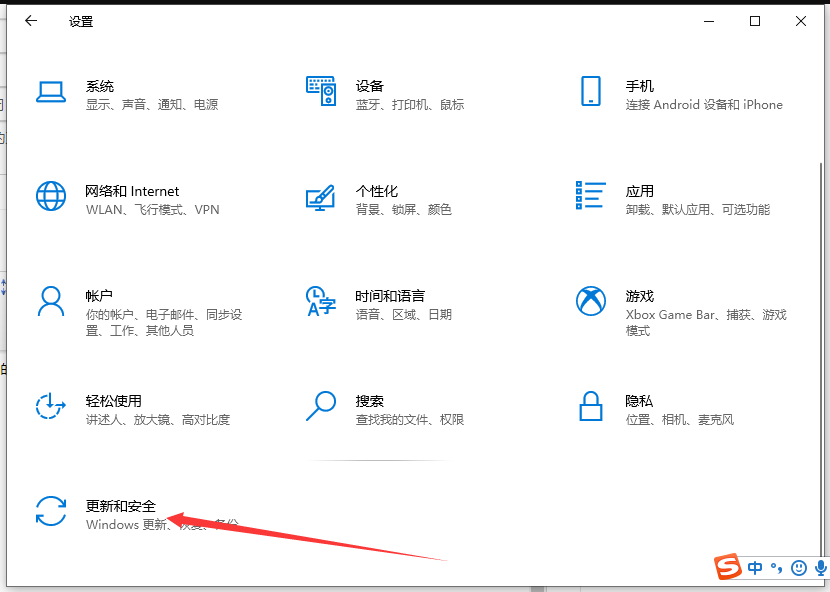Click the Sogou input method S logo
This screenshot has height=592, width=830.
[x=727, y=567]
